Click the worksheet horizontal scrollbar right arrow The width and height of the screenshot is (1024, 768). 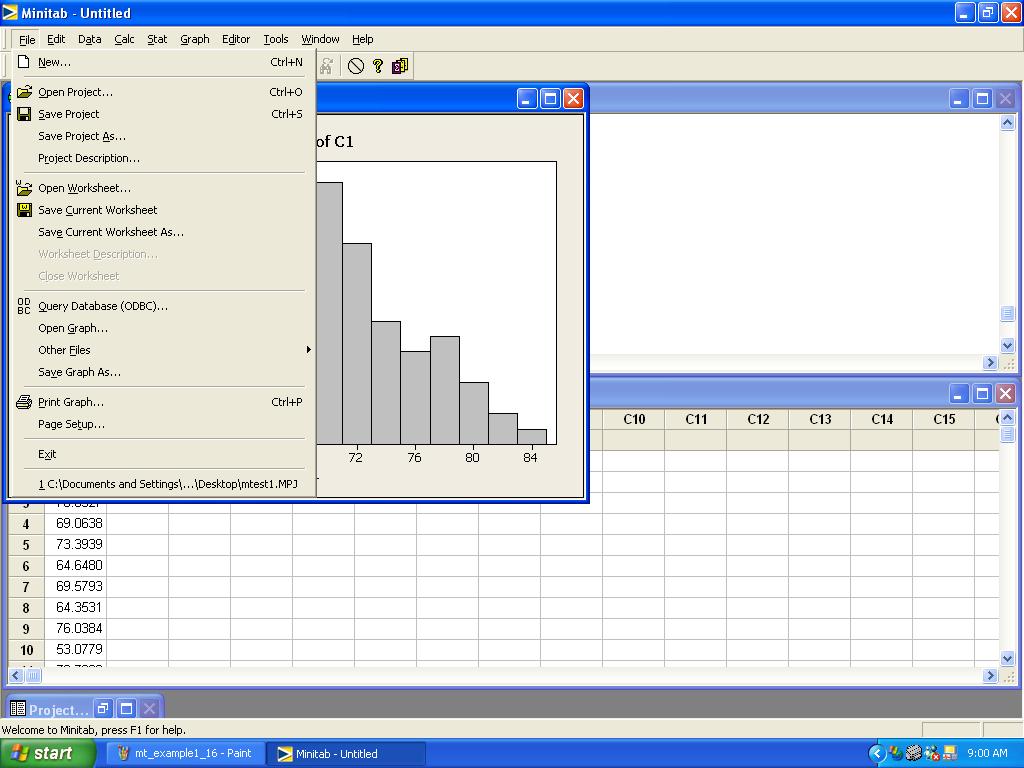[991, 676]
